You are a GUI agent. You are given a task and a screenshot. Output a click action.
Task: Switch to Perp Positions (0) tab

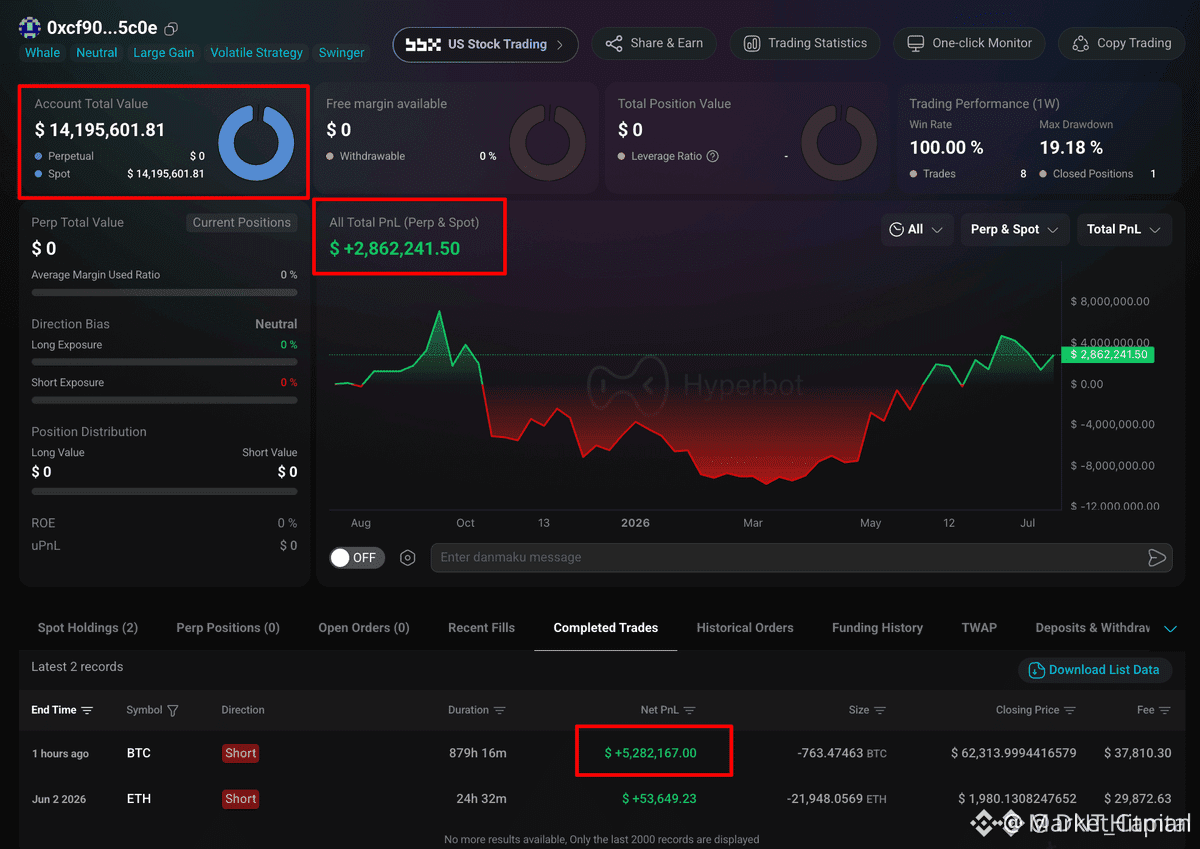tap(228, 628)
